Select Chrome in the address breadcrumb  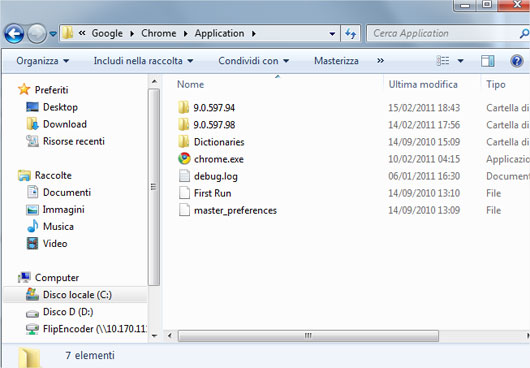(x=159, y=33)
